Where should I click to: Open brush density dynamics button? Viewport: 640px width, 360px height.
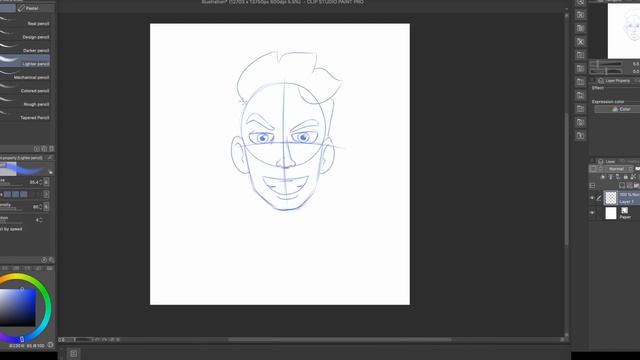47,207
